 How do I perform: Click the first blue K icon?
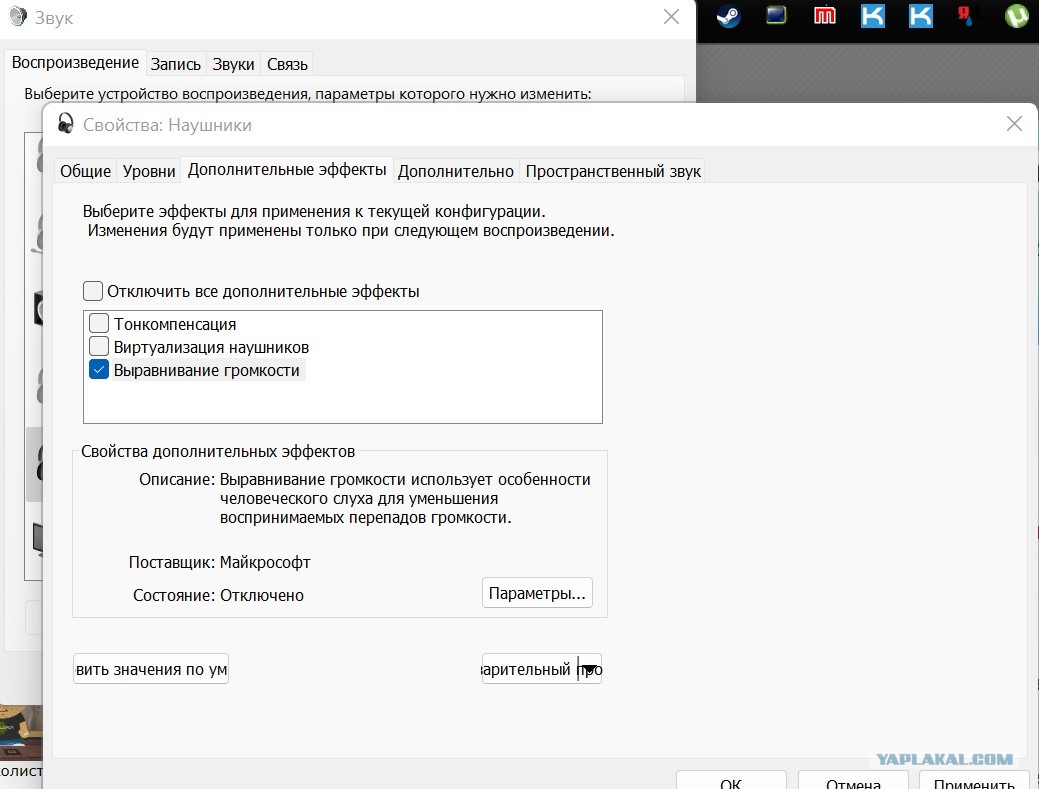(x=872, y=15)
